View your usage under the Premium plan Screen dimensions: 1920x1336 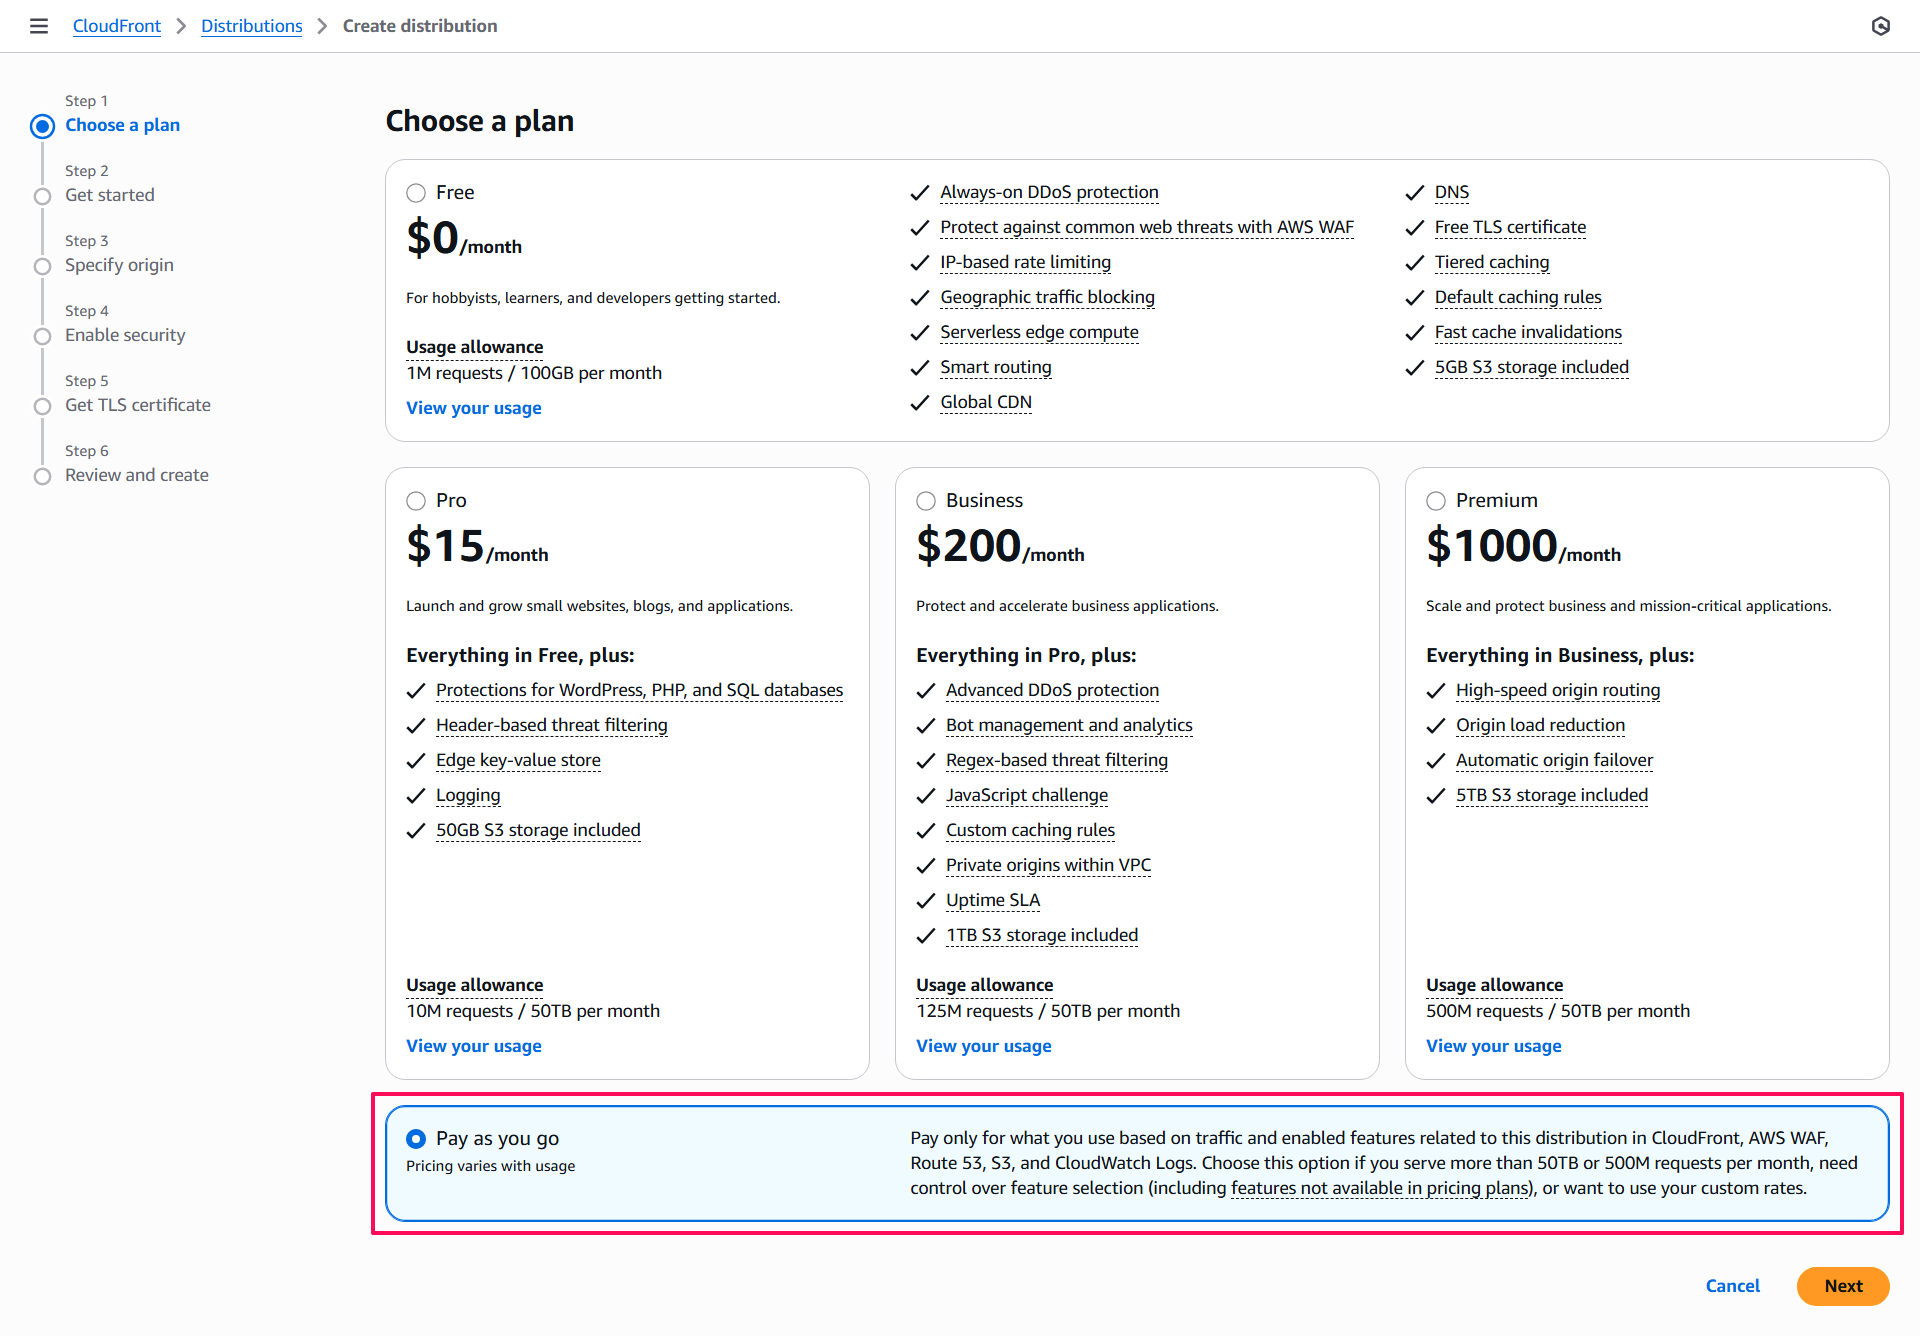(x=1493, y=1046)
